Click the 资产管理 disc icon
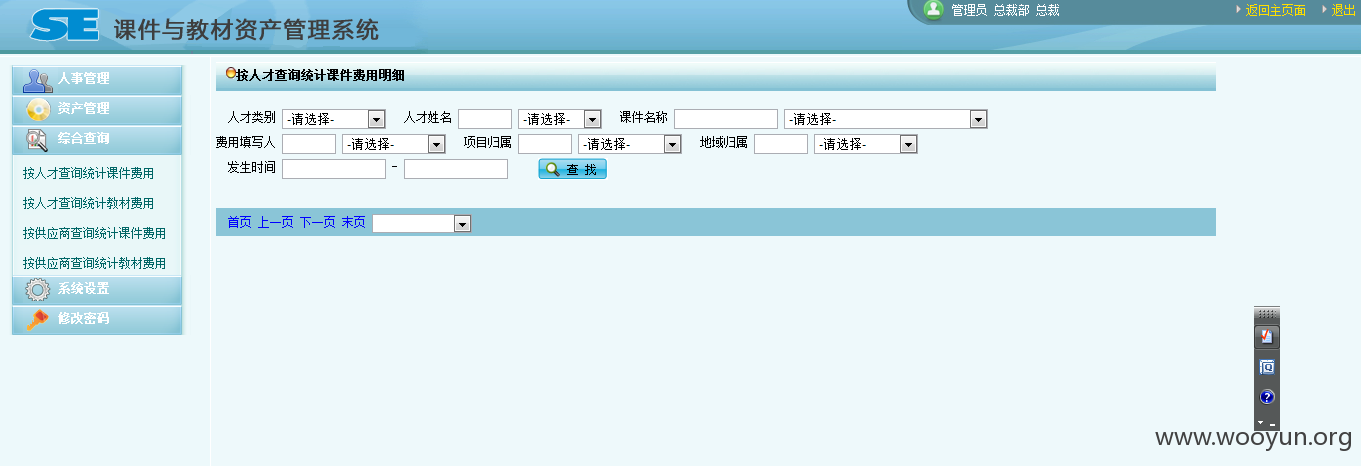 click(37, 110)
